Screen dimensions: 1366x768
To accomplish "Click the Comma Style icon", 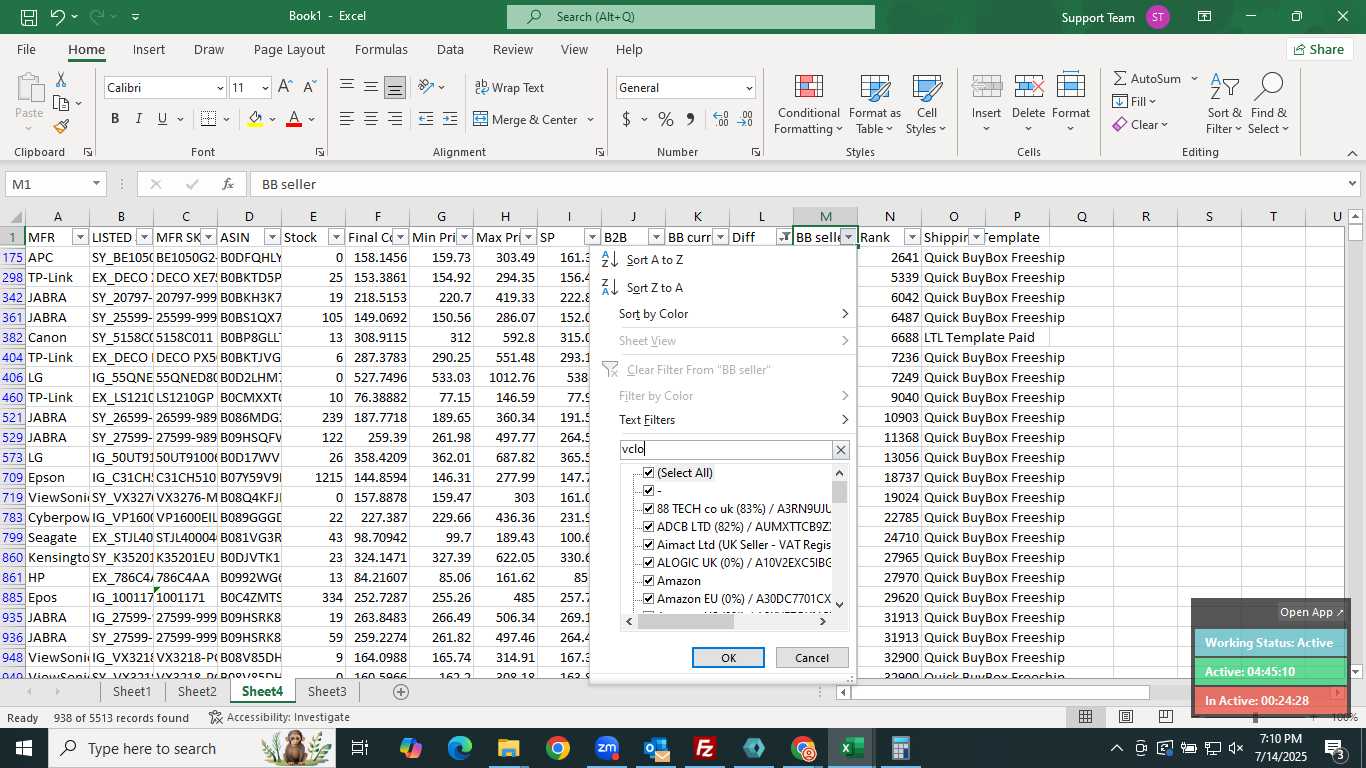I will click(690, 119).
